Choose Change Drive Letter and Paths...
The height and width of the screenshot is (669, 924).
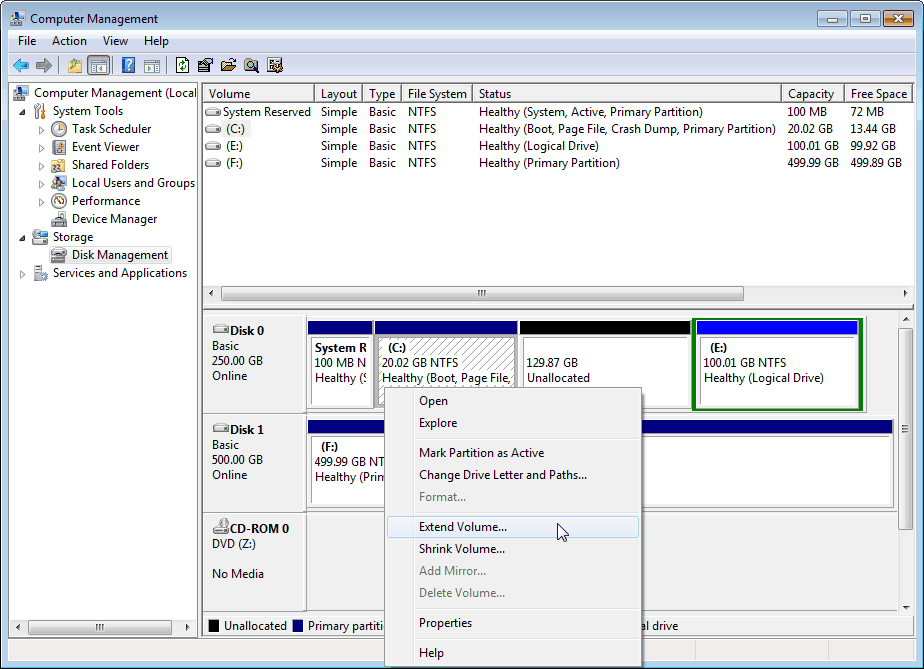(x=512, y=474)
